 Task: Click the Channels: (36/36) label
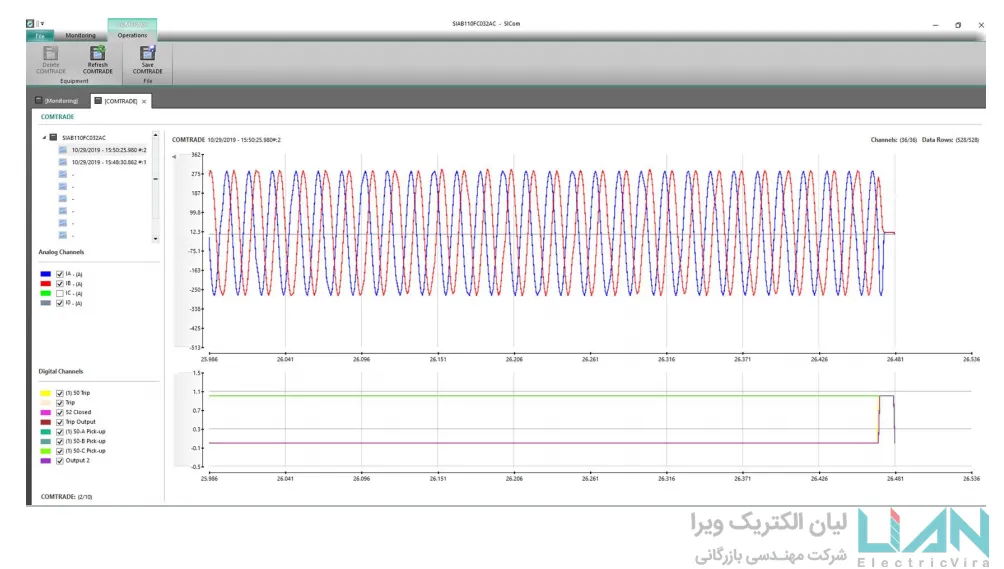[x=893, y=140]
